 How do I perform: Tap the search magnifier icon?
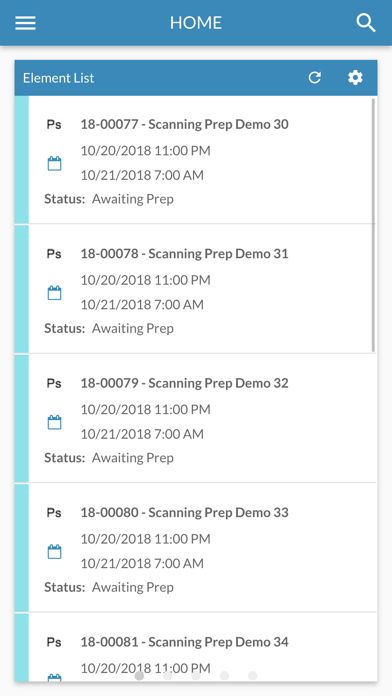click(366, 23)
